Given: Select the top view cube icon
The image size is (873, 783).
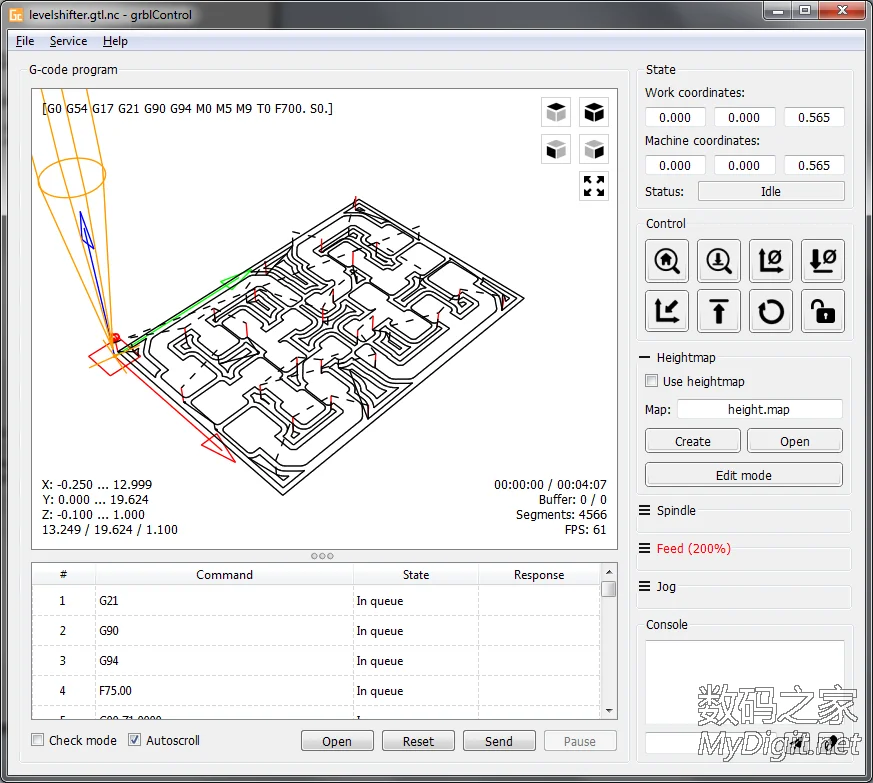Looking at the screenshot, I should (x=556, y=112).
